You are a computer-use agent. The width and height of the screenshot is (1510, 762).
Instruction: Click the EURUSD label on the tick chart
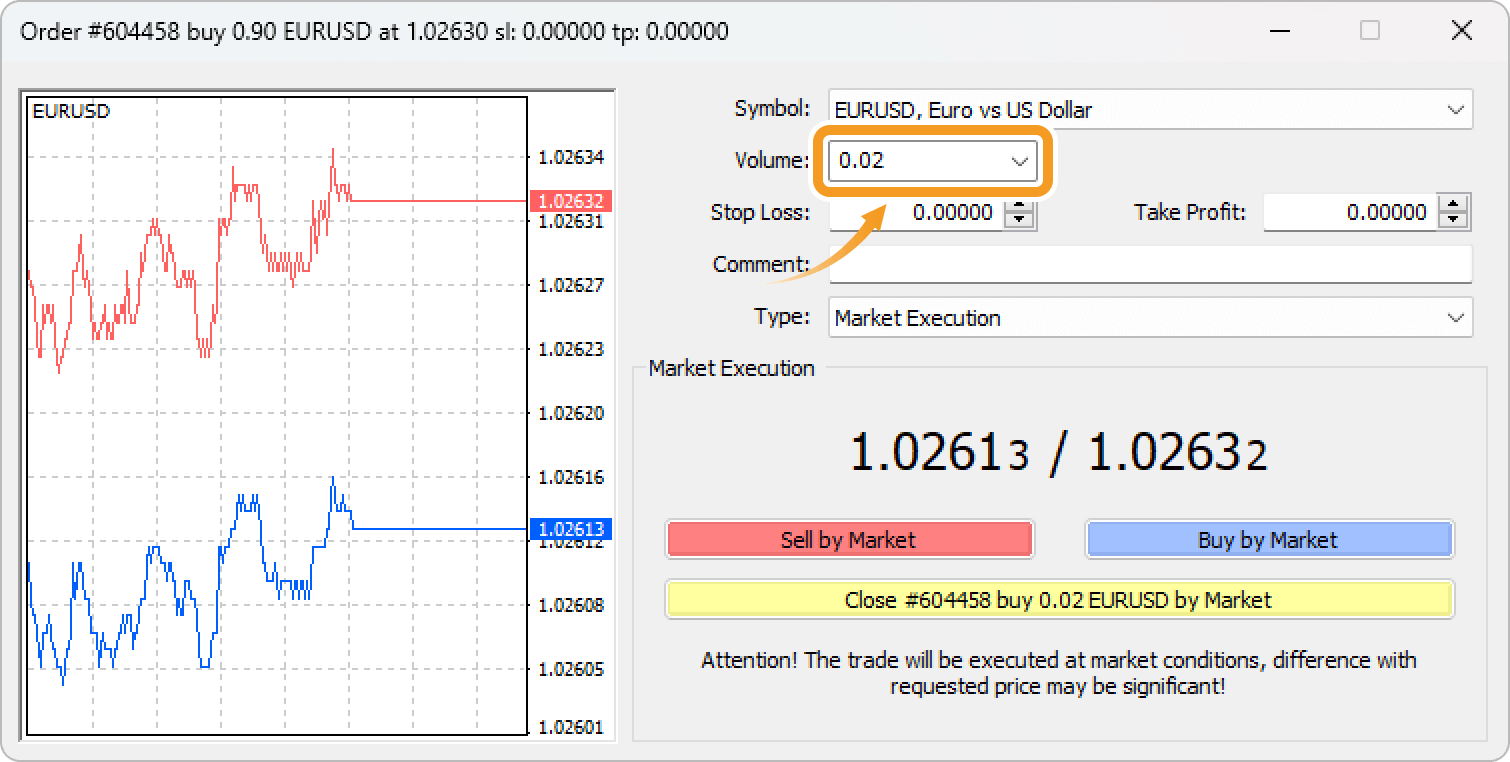71,111
